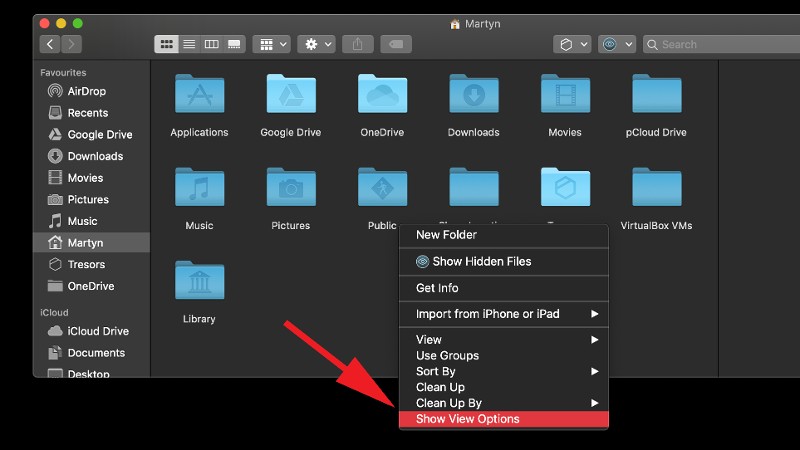Select Martyn home in the sidebar
Viewport: 800px width, 450px height.
pyautogui.click(x=91, y=243)
